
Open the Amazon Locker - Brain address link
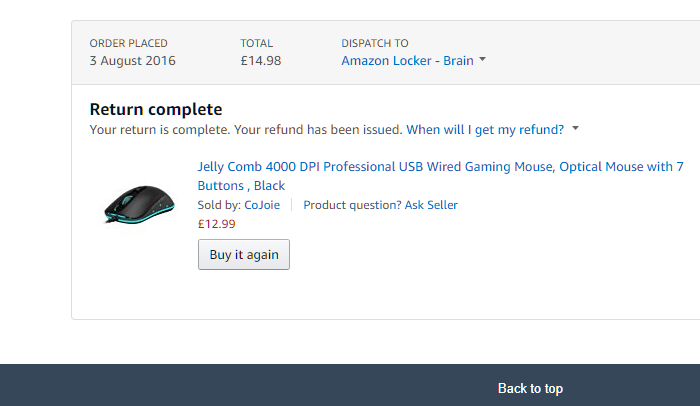point(407,60)
